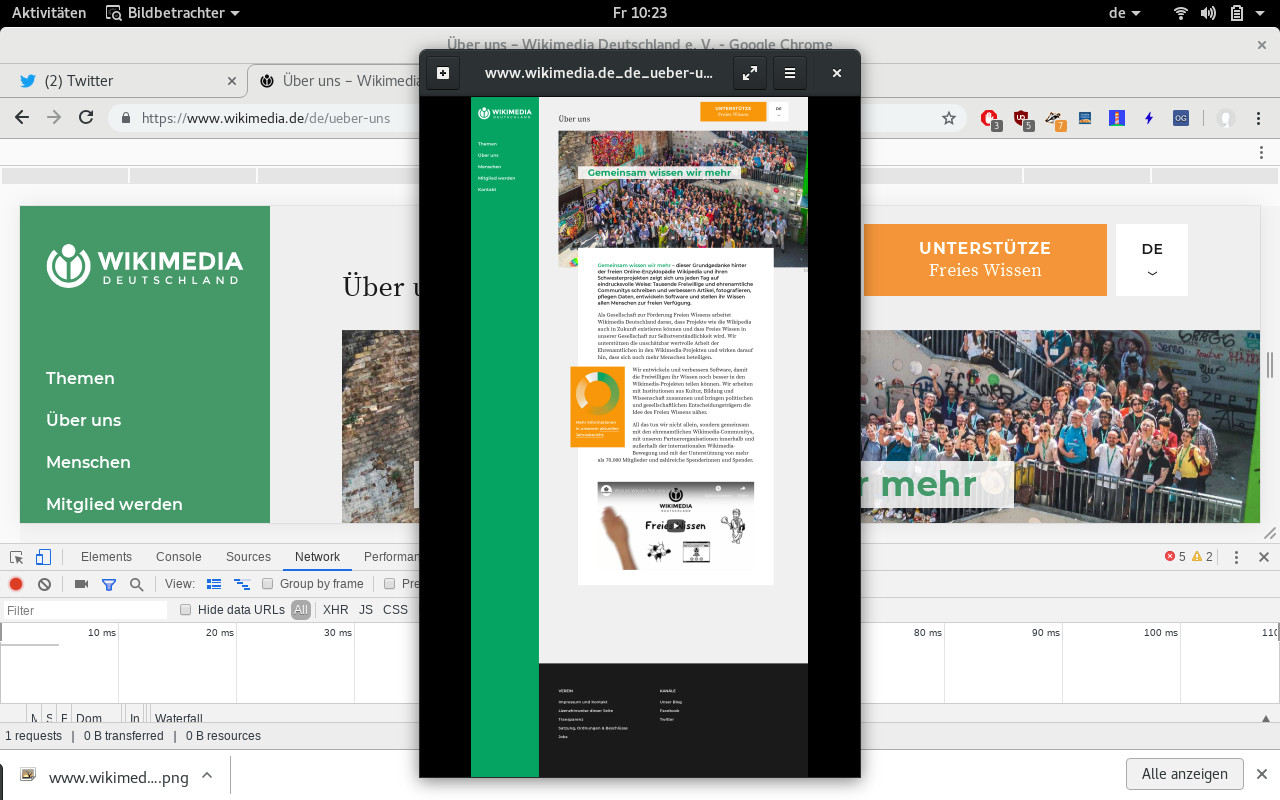Check Hide data URLs

coord(185,610)
